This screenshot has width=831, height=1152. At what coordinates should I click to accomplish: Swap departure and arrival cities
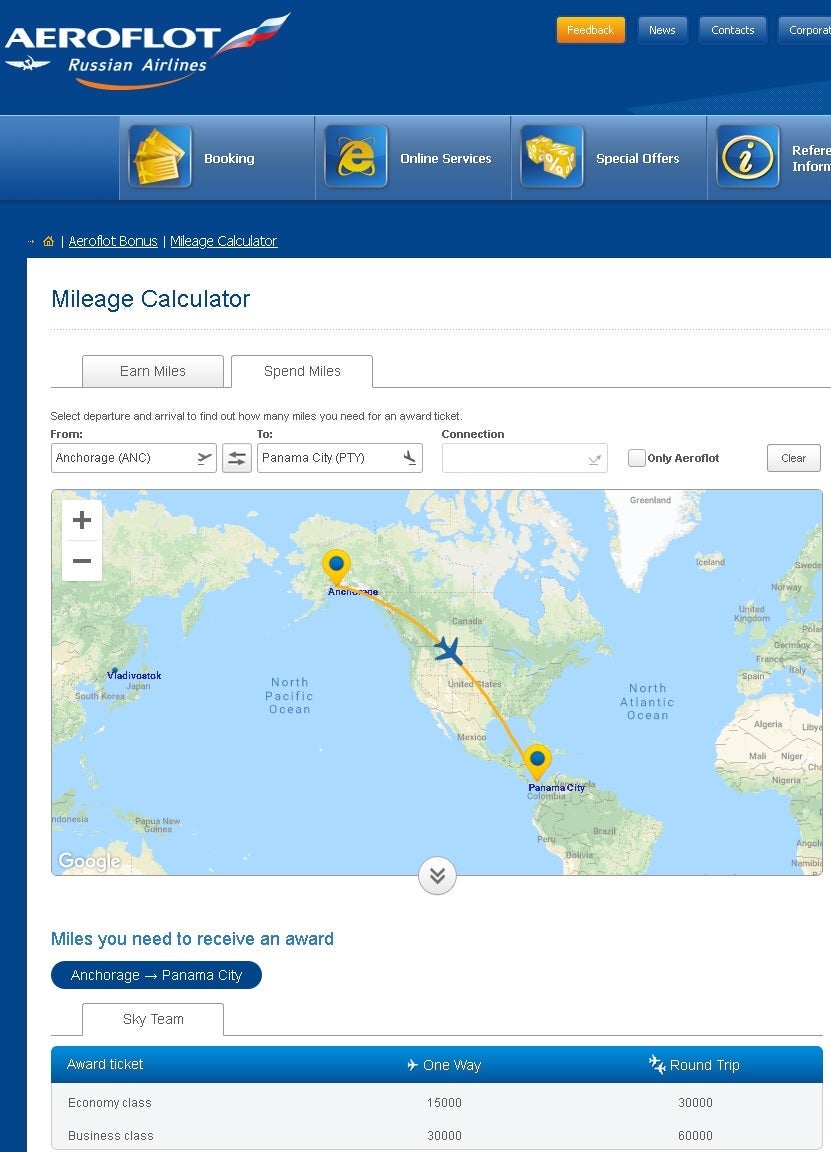237,458
